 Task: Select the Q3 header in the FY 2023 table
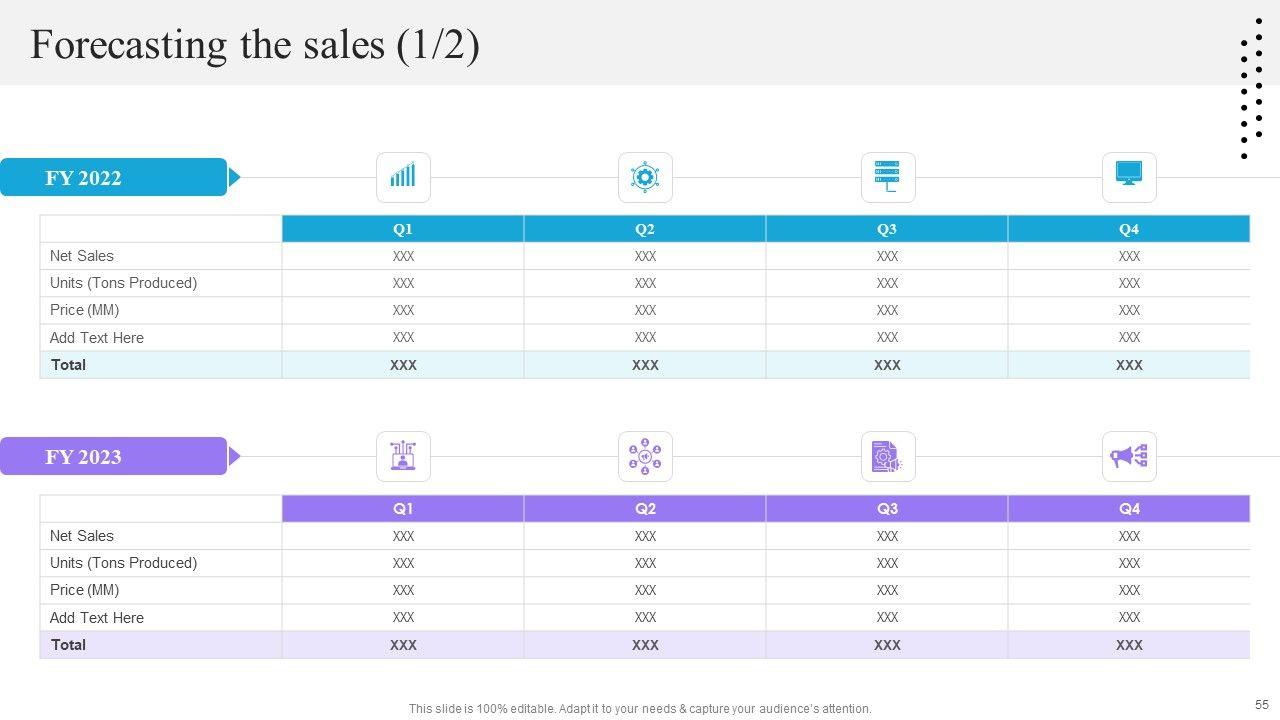(887, 509)
